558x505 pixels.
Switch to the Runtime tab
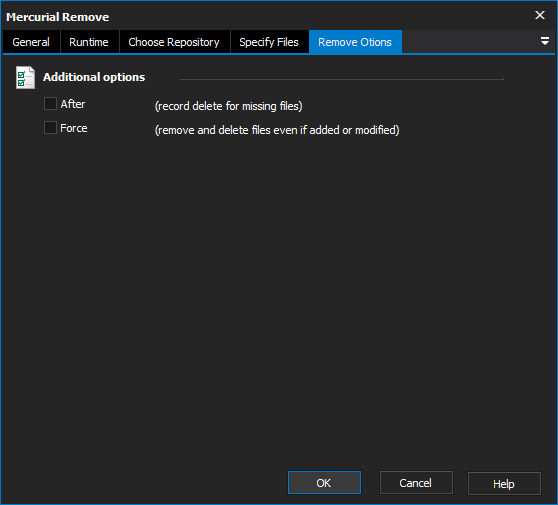[x=89, y=42]
